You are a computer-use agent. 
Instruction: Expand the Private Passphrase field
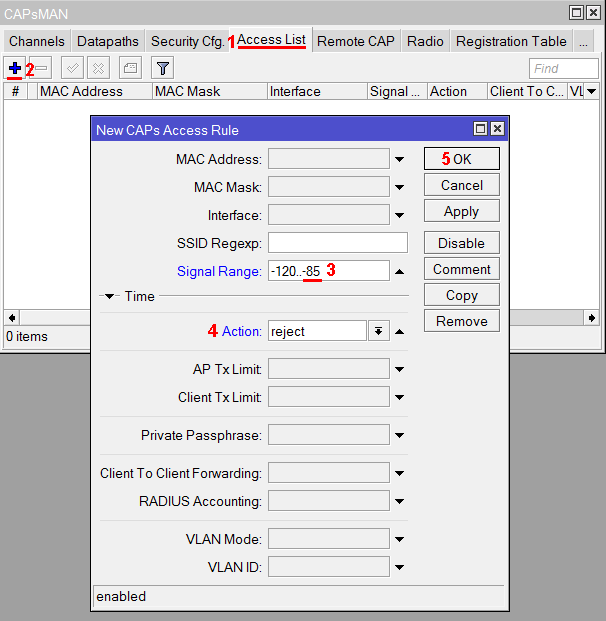pos(399,435)
